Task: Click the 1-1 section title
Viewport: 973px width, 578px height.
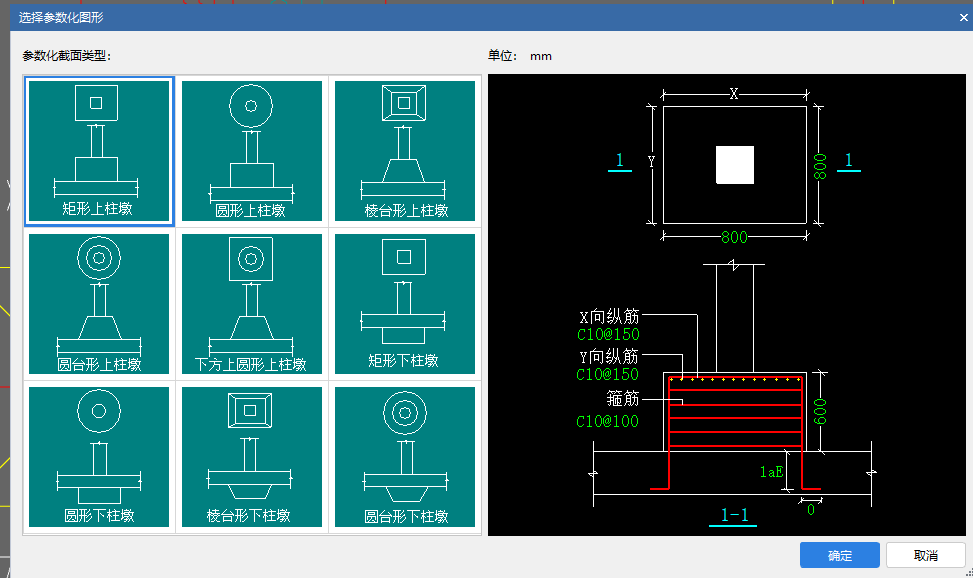Action: tap(734, 515)
